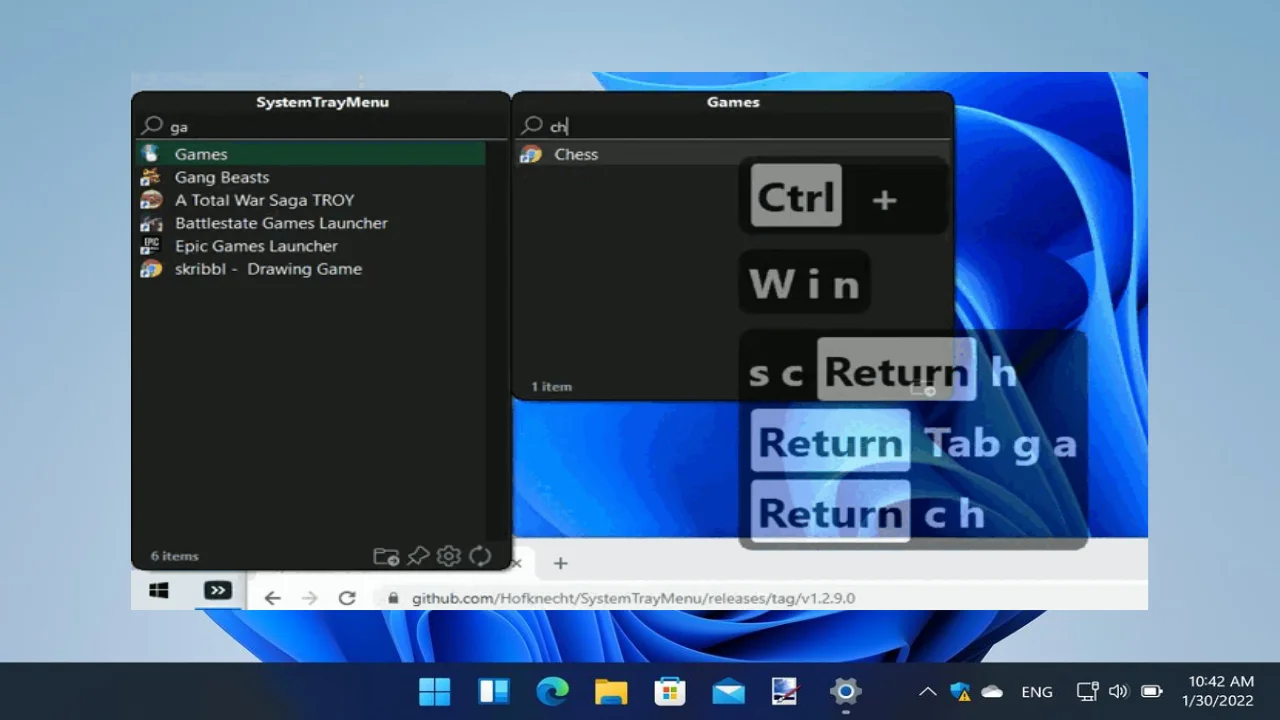Click the github.com SystemTrayMenu address bar
1280x720 pixels.
coord(633,598)
